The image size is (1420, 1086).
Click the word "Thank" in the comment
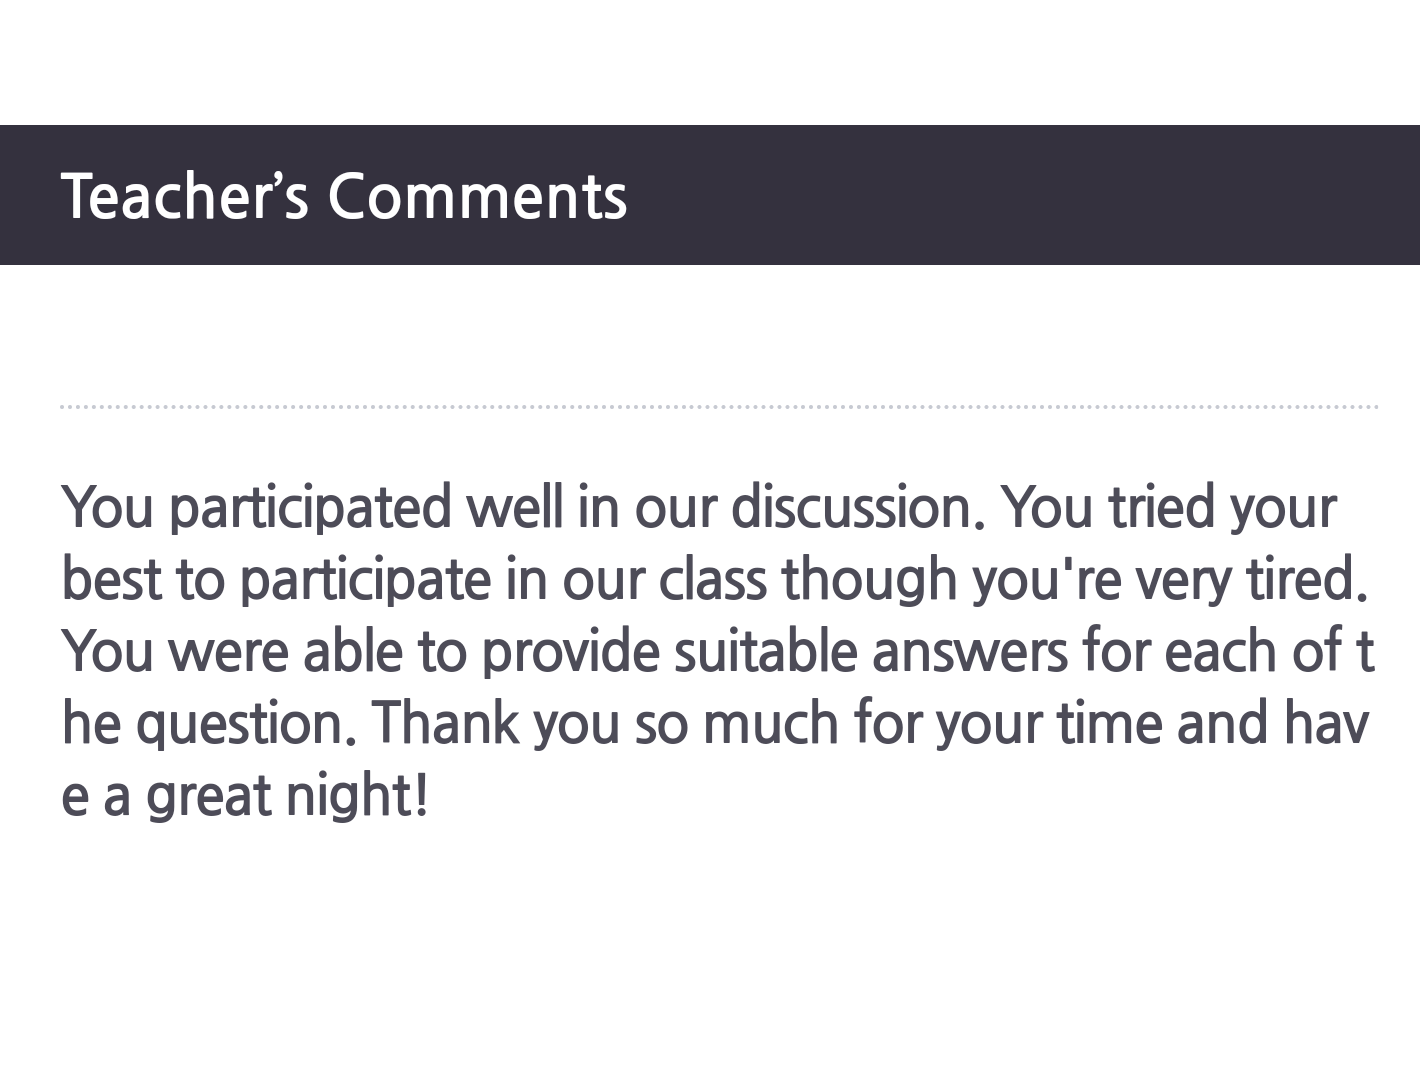tap(444, 723)
